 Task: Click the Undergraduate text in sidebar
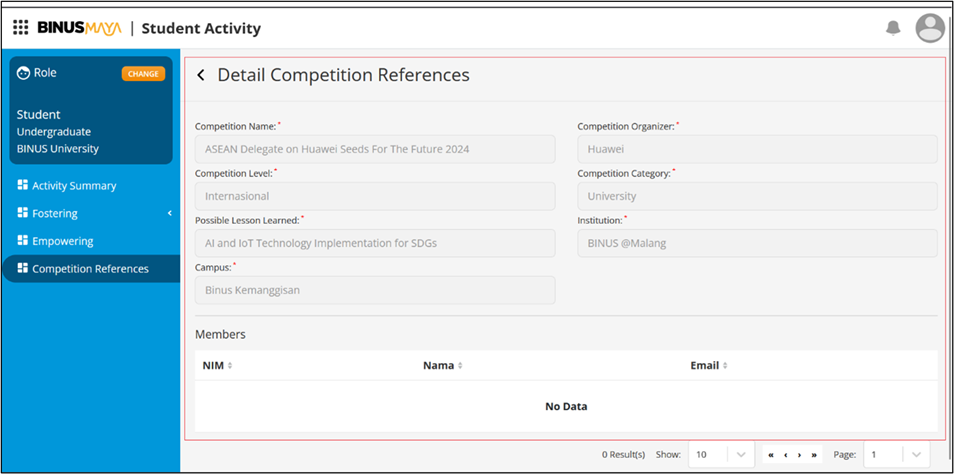click(54, 131)
